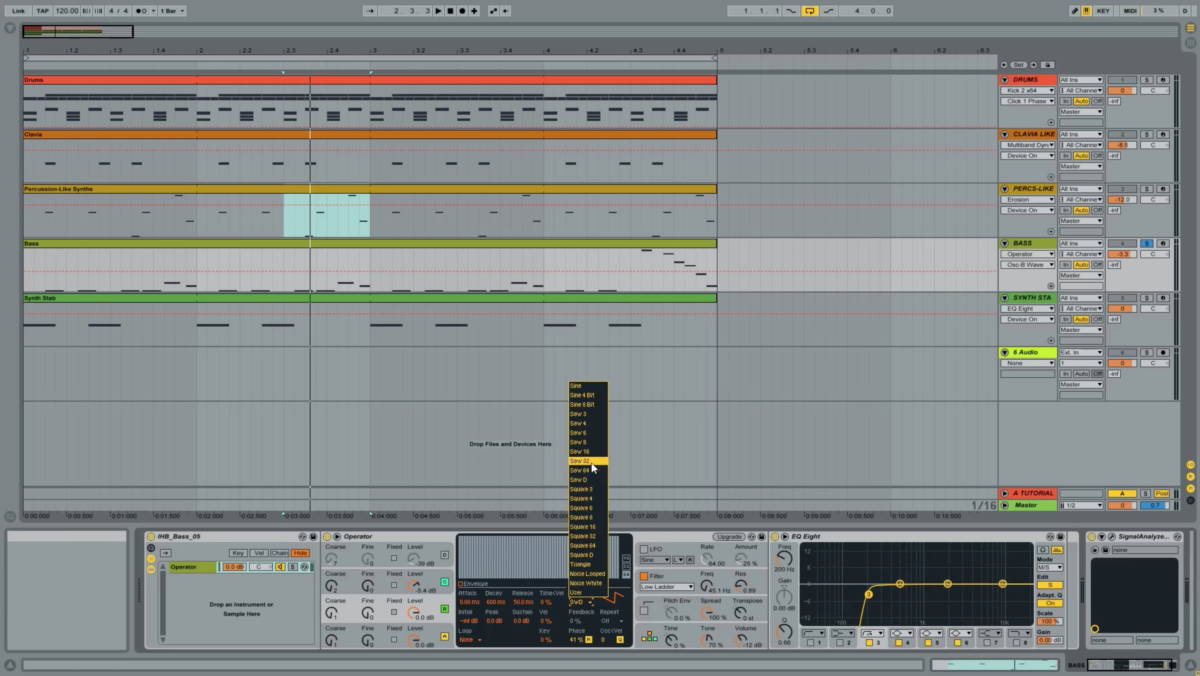Image resolution: width=1200 pixels, height=676 pixels.
Task: Arm the DRUMS track record button
Action: click(1161, 80)
